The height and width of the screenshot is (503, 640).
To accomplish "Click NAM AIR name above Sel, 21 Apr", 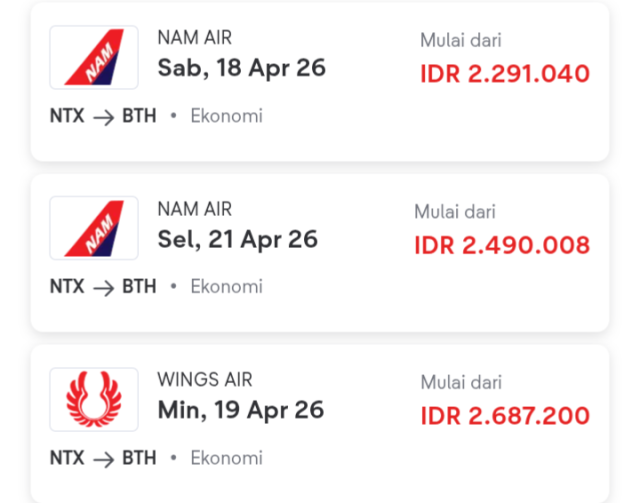I will (195, 209).
